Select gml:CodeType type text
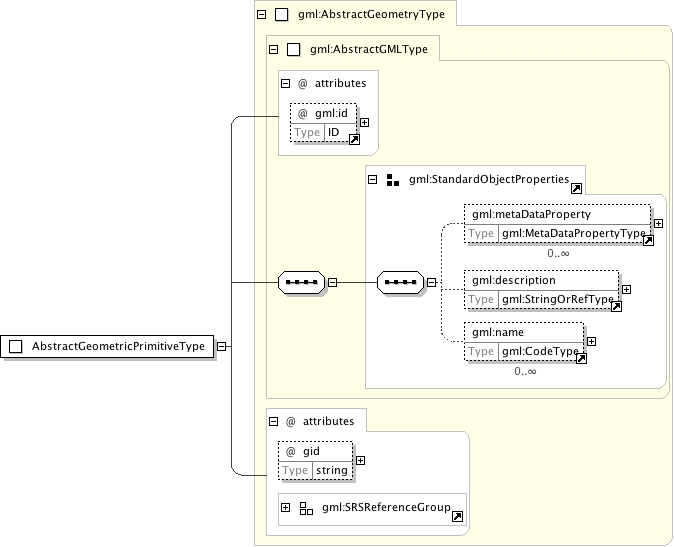This screenshot has height=547, width=674. point(540,351)
